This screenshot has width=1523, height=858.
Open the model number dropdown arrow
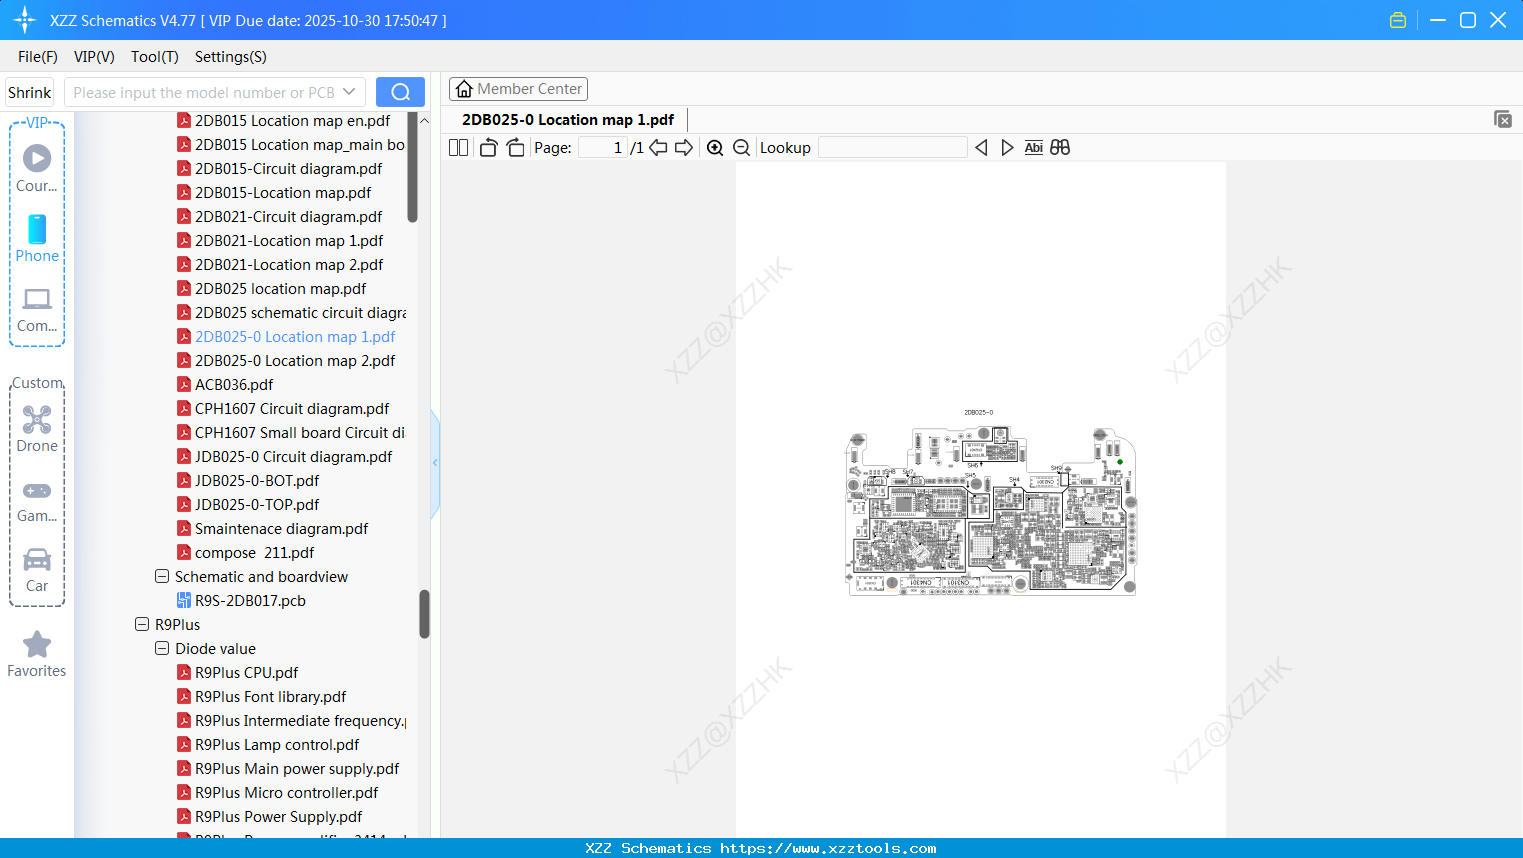click(x=349, y=92)
